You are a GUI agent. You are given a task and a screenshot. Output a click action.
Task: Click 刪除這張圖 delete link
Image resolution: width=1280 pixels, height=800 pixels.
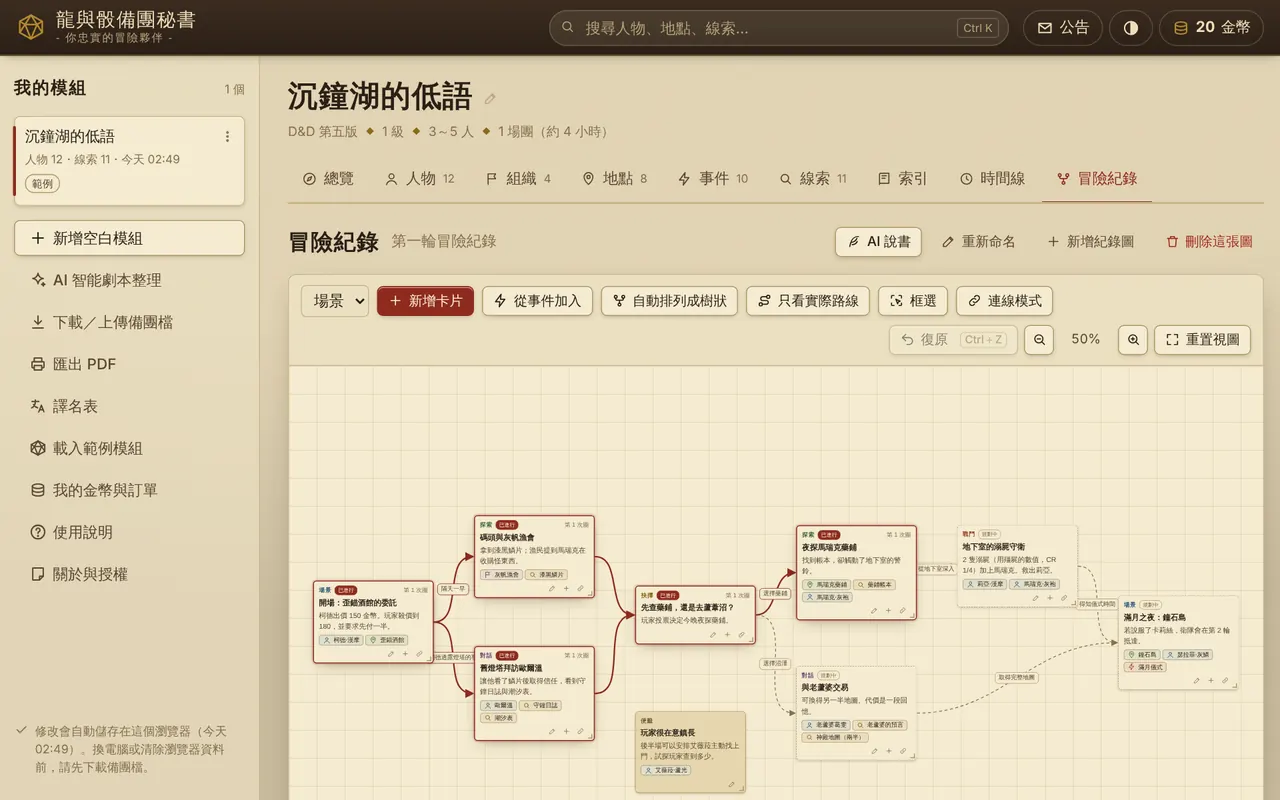coord(1209,242)
